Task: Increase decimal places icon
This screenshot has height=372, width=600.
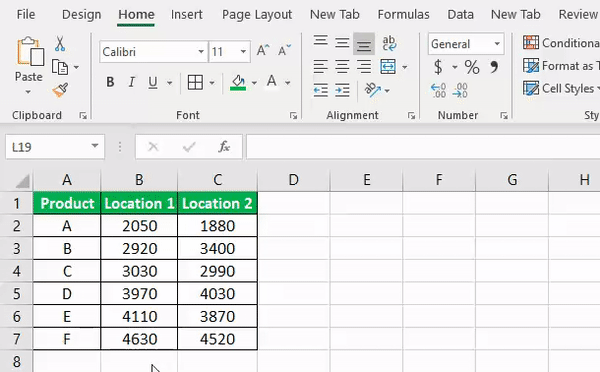Action: click(439, 91)
